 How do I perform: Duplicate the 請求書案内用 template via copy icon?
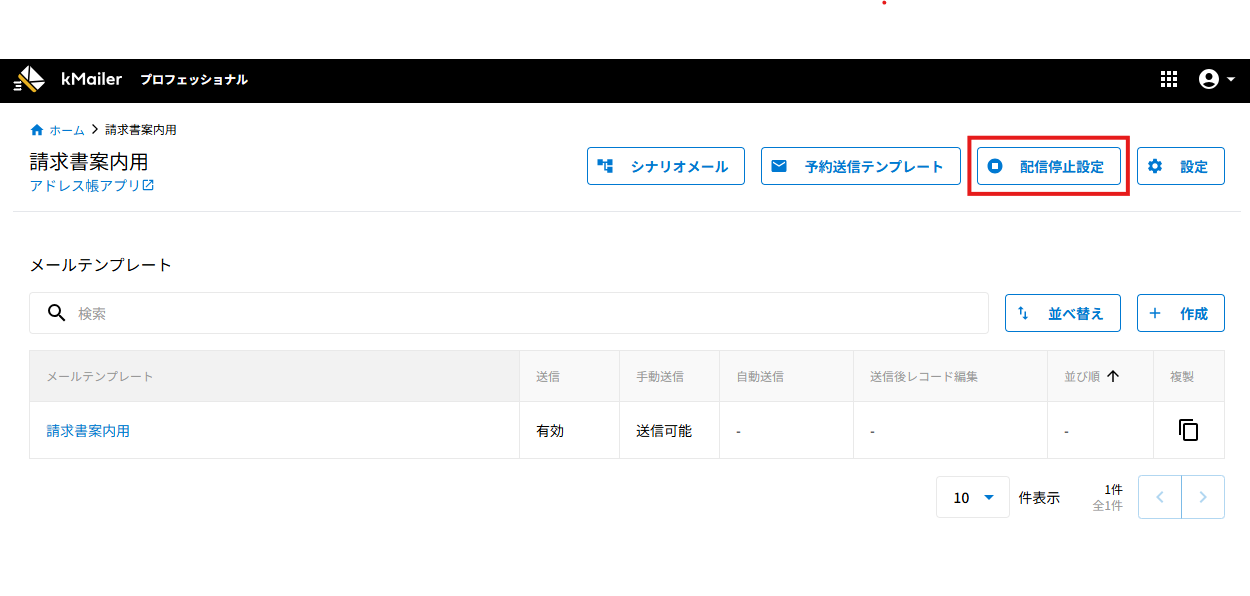coord(1188,431)
